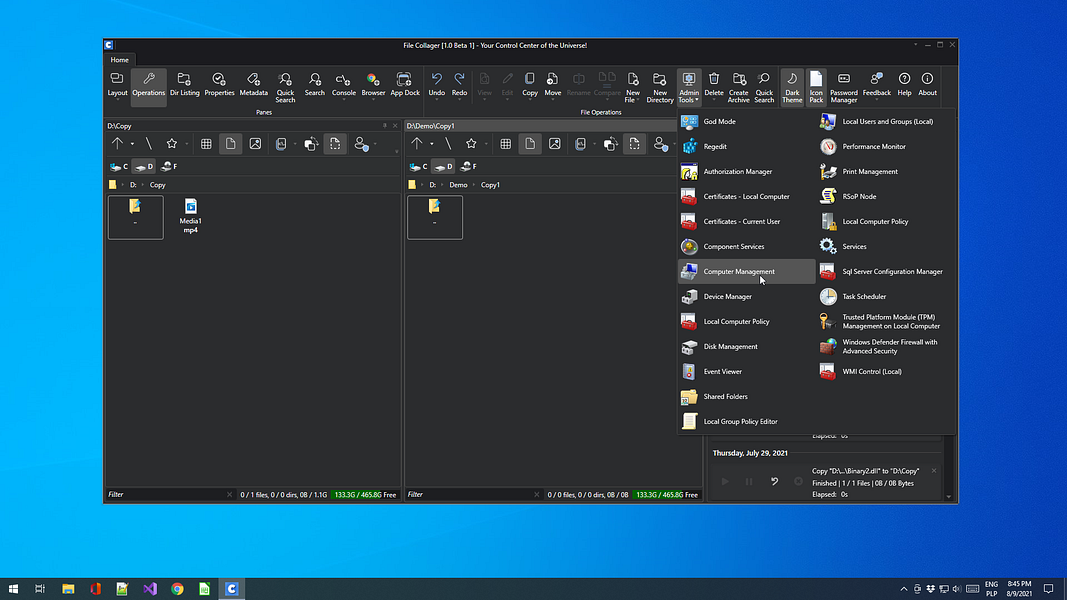Click the Undo icon in ribbon
1067x600 pixels.
pos(436,84)
